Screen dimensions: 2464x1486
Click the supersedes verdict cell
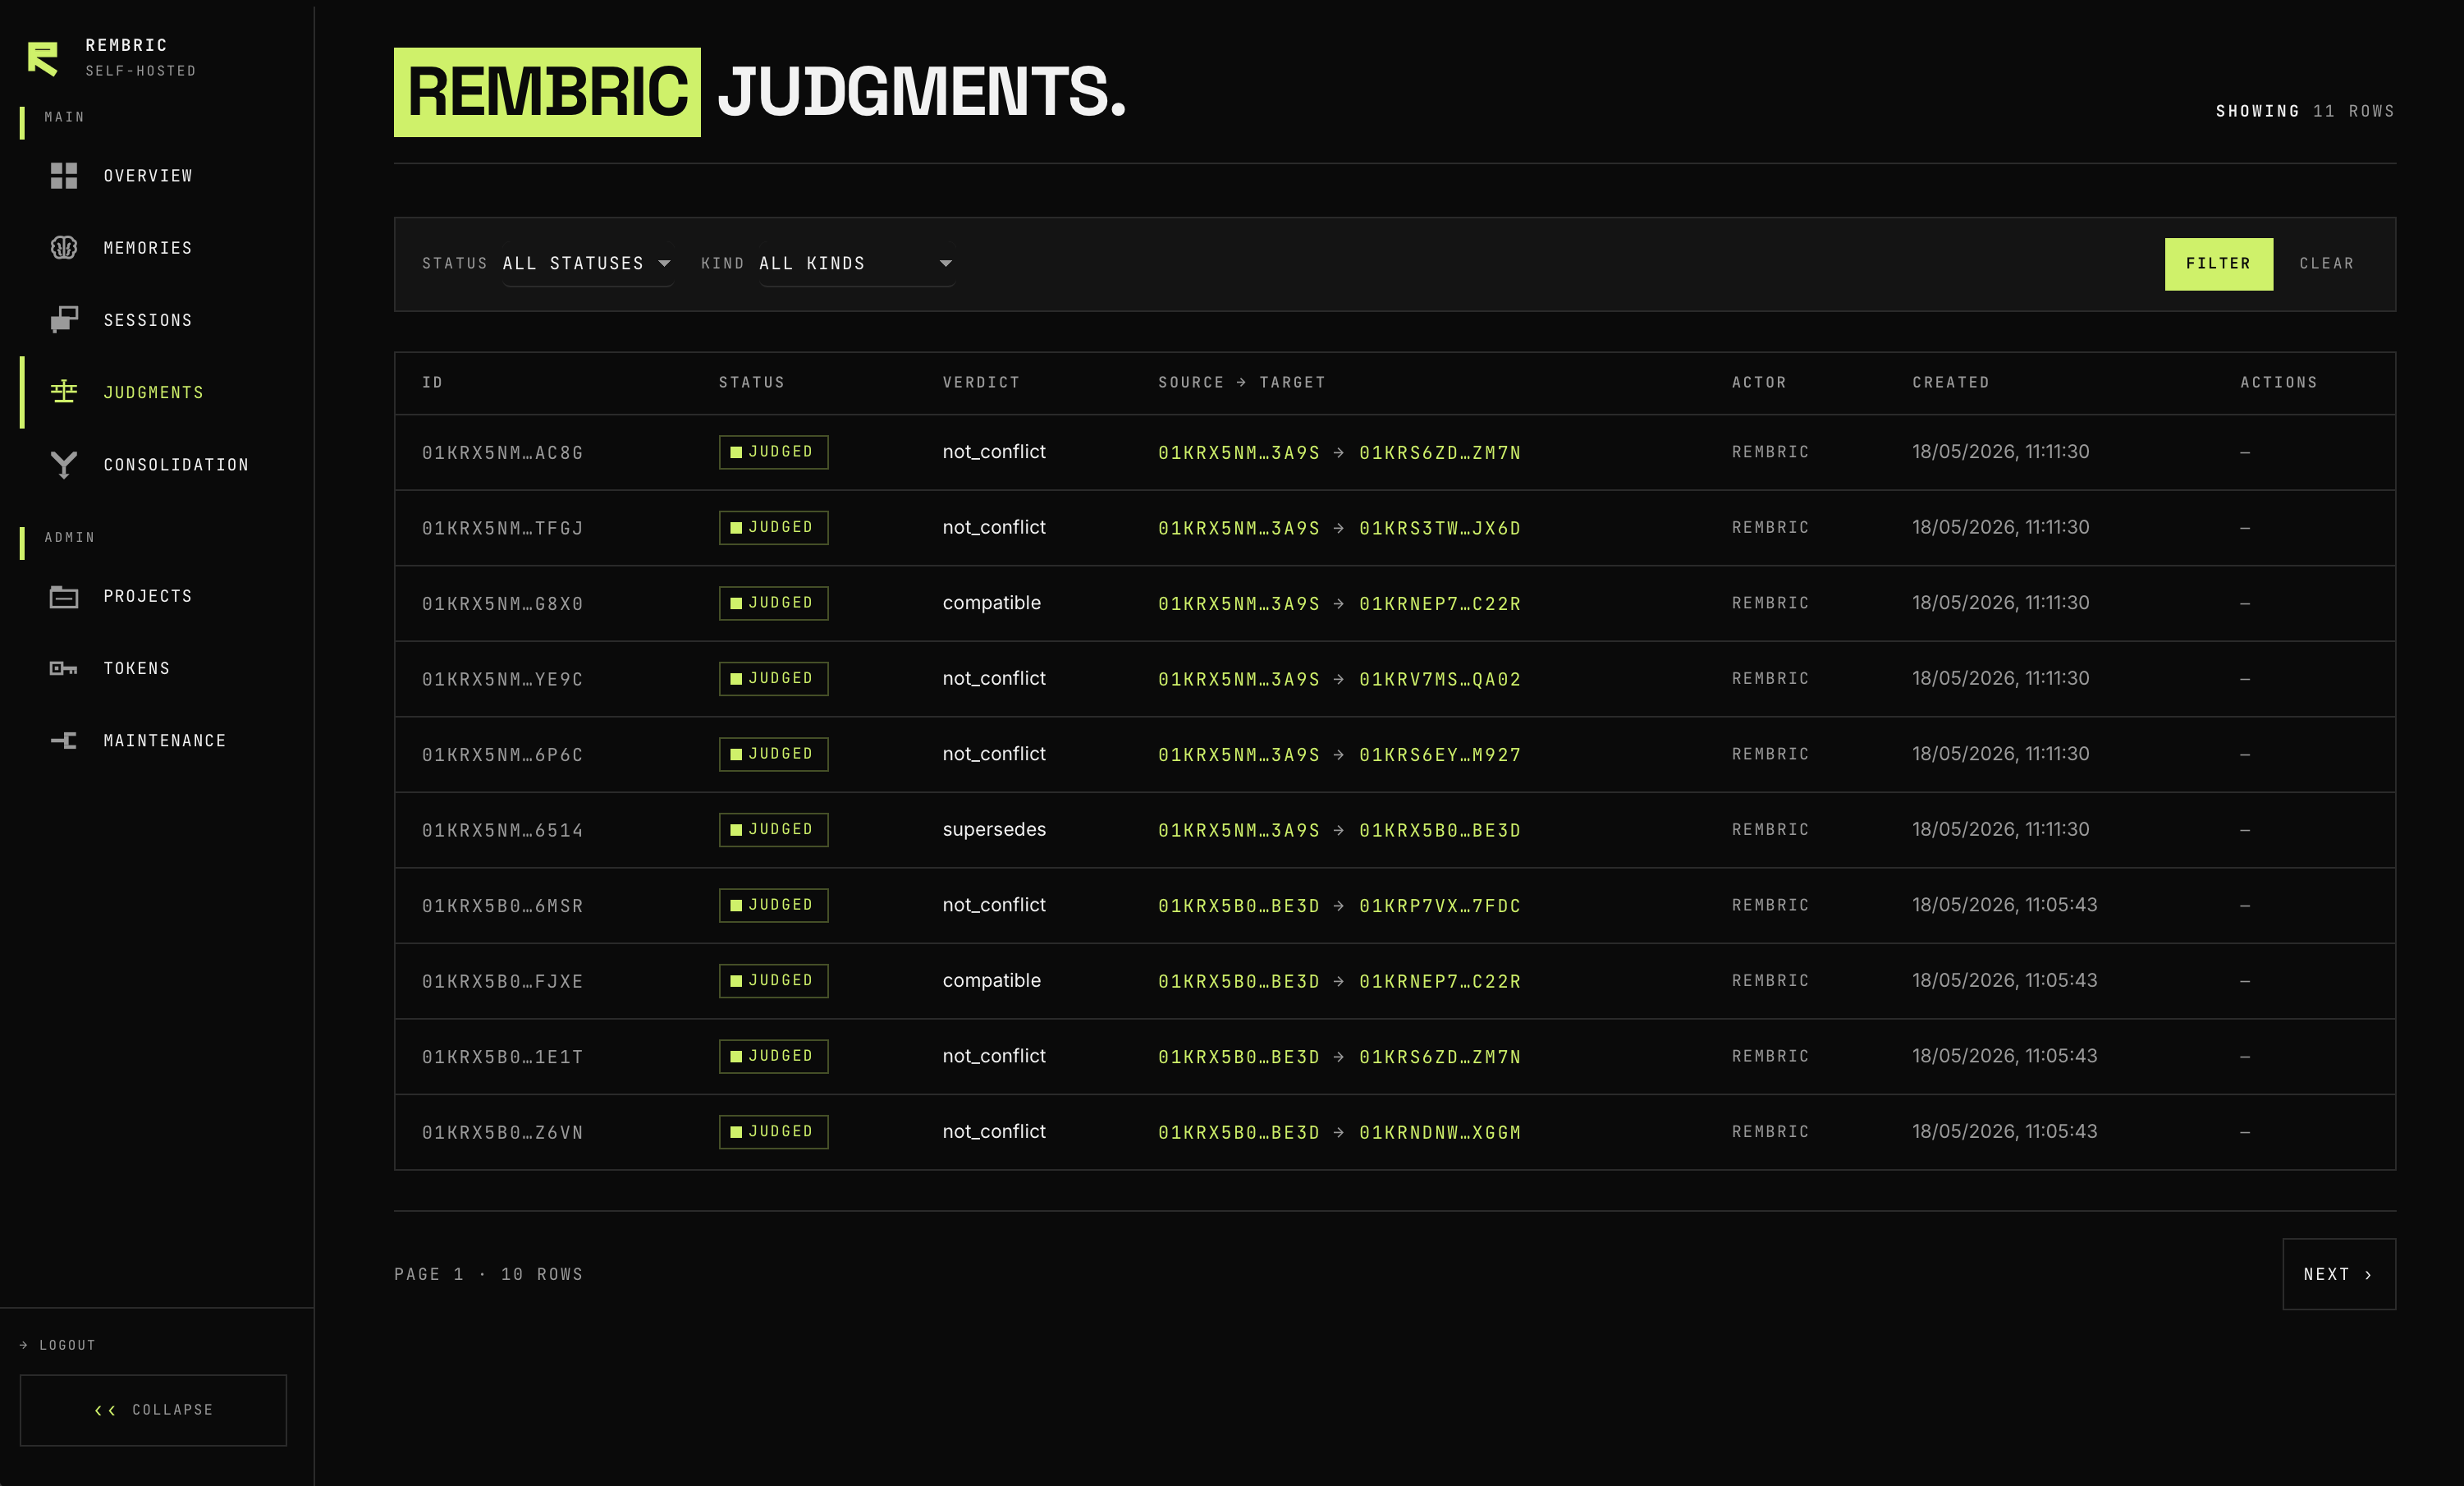994,829
